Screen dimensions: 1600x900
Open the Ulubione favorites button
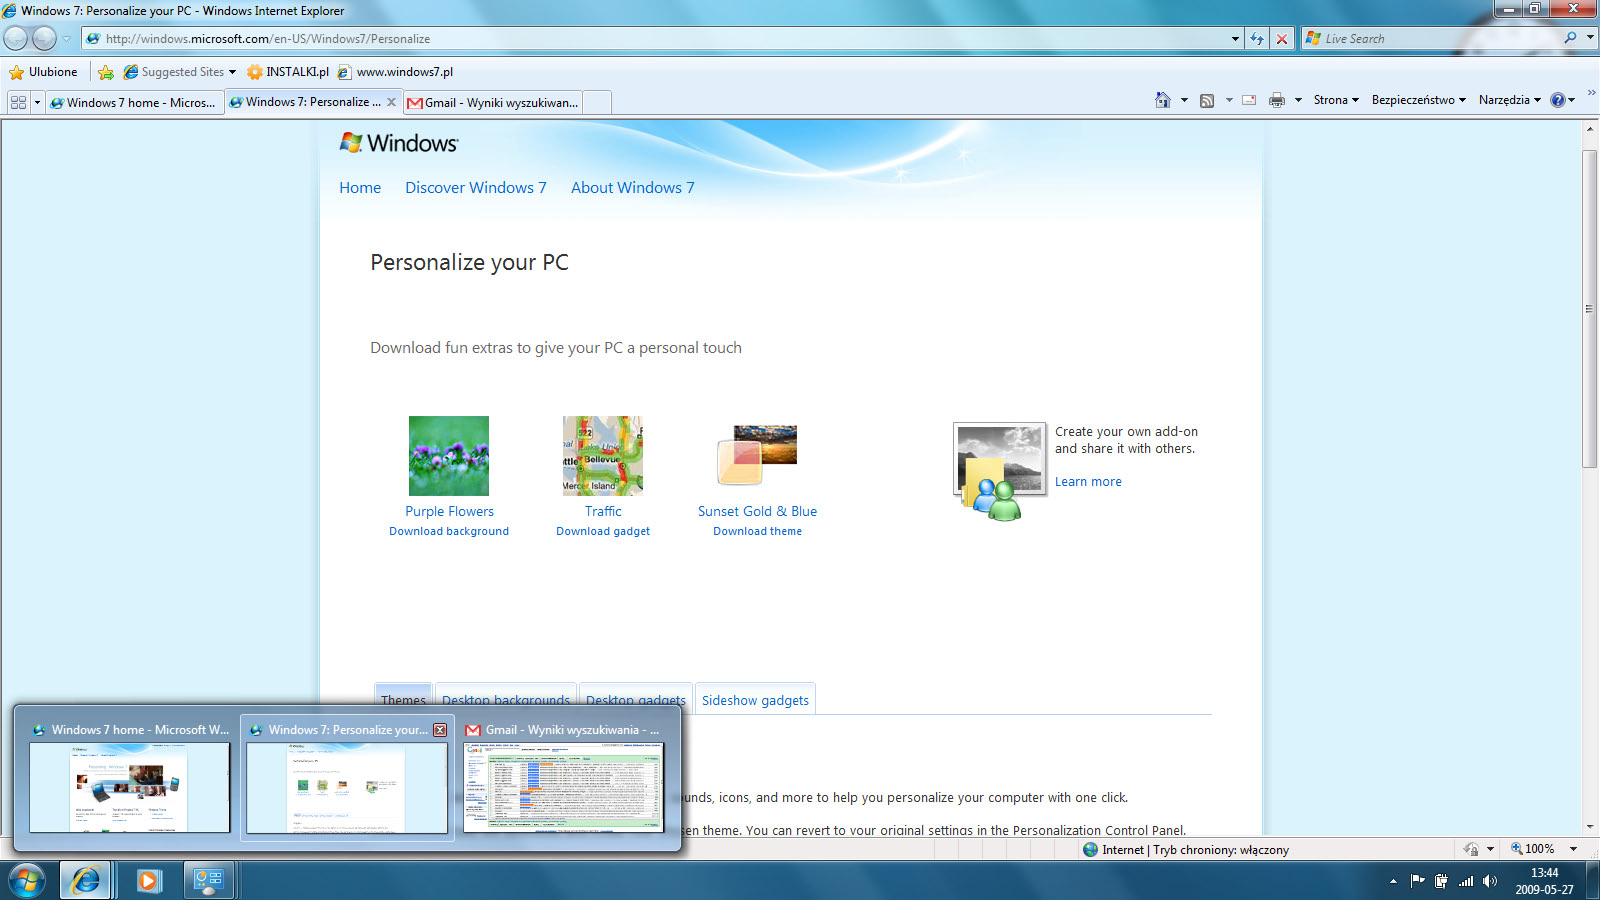(43, 72)
